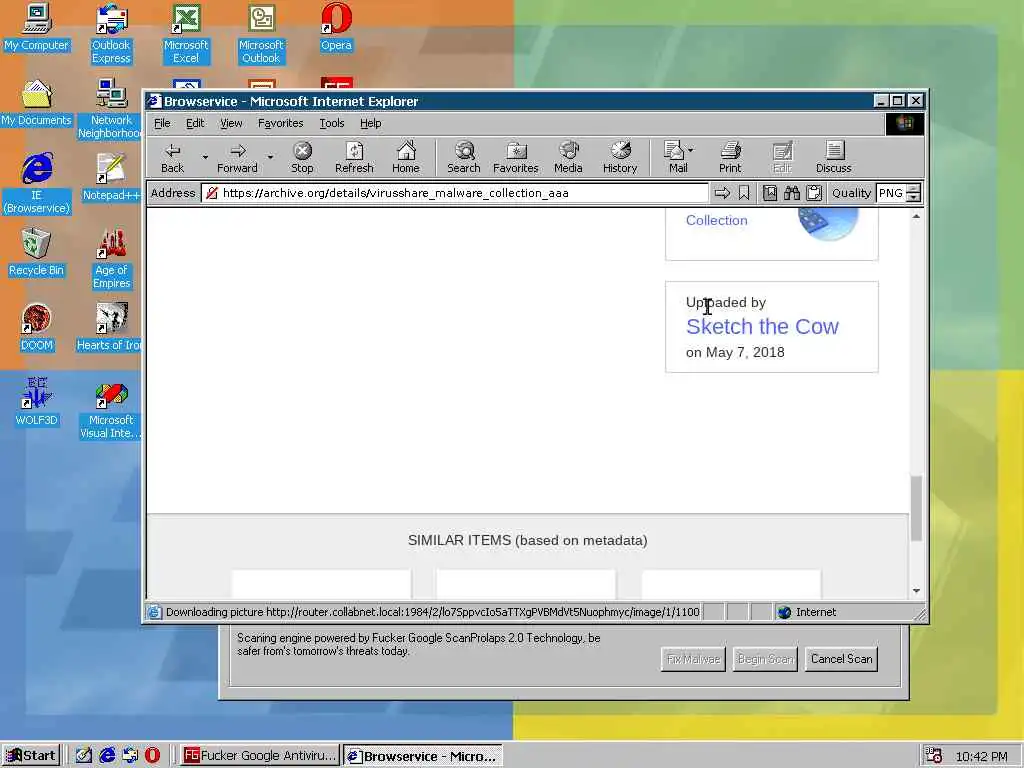Screen dimensions: 1024x768
Task: Refresh the current page
Action: (x=354, y=157)
